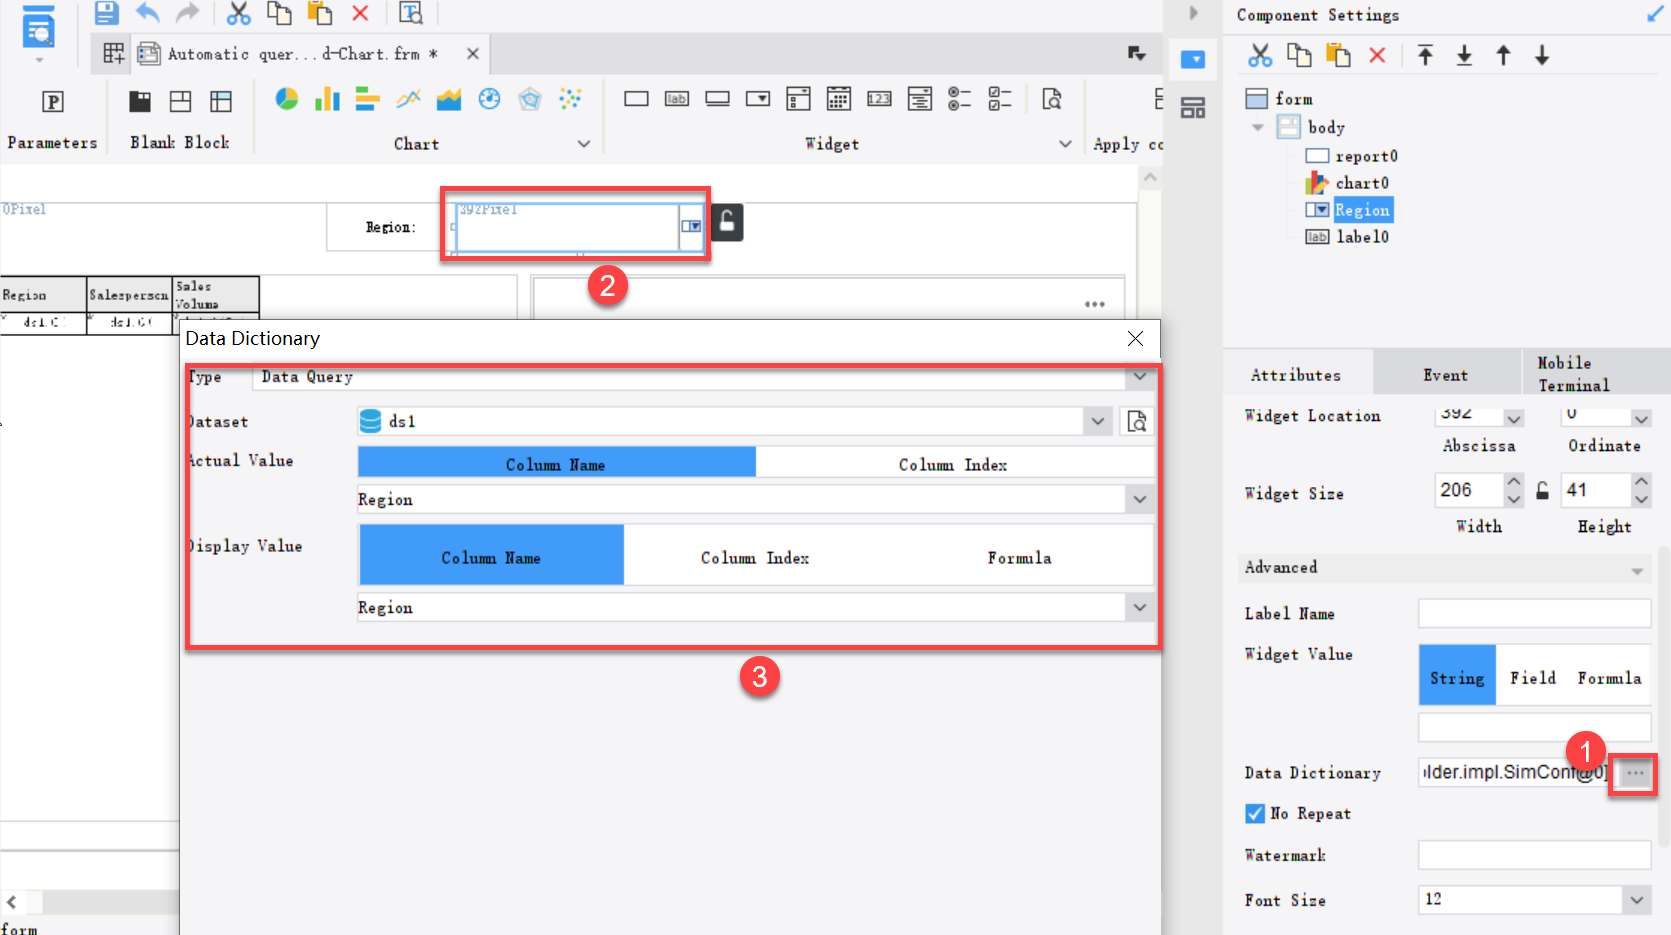Insert an area chart from Chart group

(x=449, y=99)
